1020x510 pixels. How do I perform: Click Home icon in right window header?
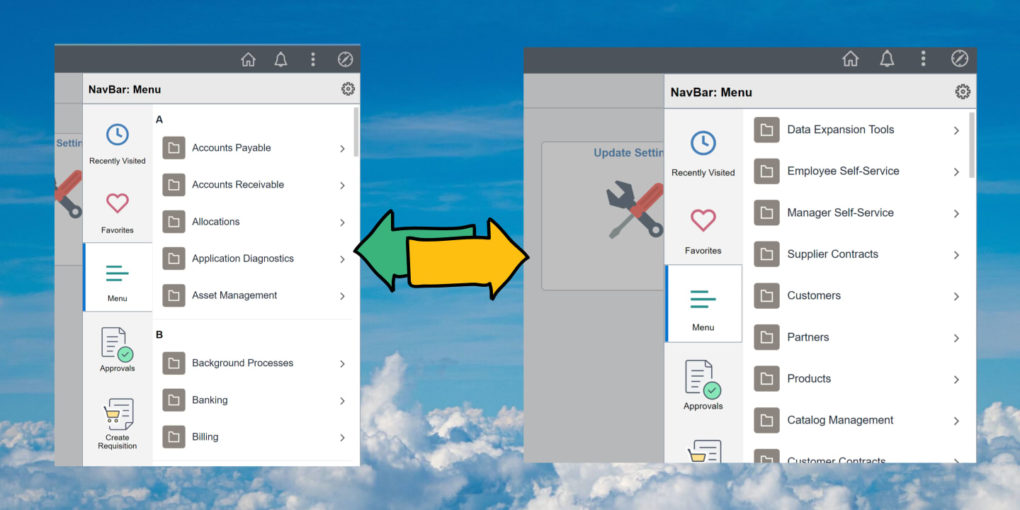tap(850, 59)
